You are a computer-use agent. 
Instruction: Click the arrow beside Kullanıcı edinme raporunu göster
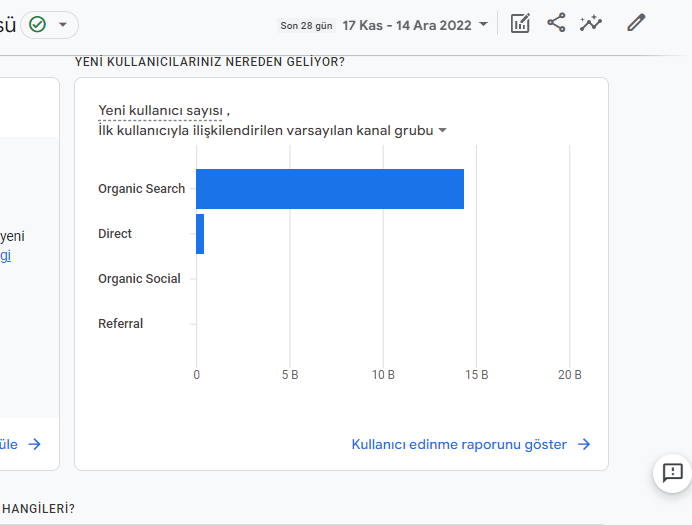(x=584, y=444)
